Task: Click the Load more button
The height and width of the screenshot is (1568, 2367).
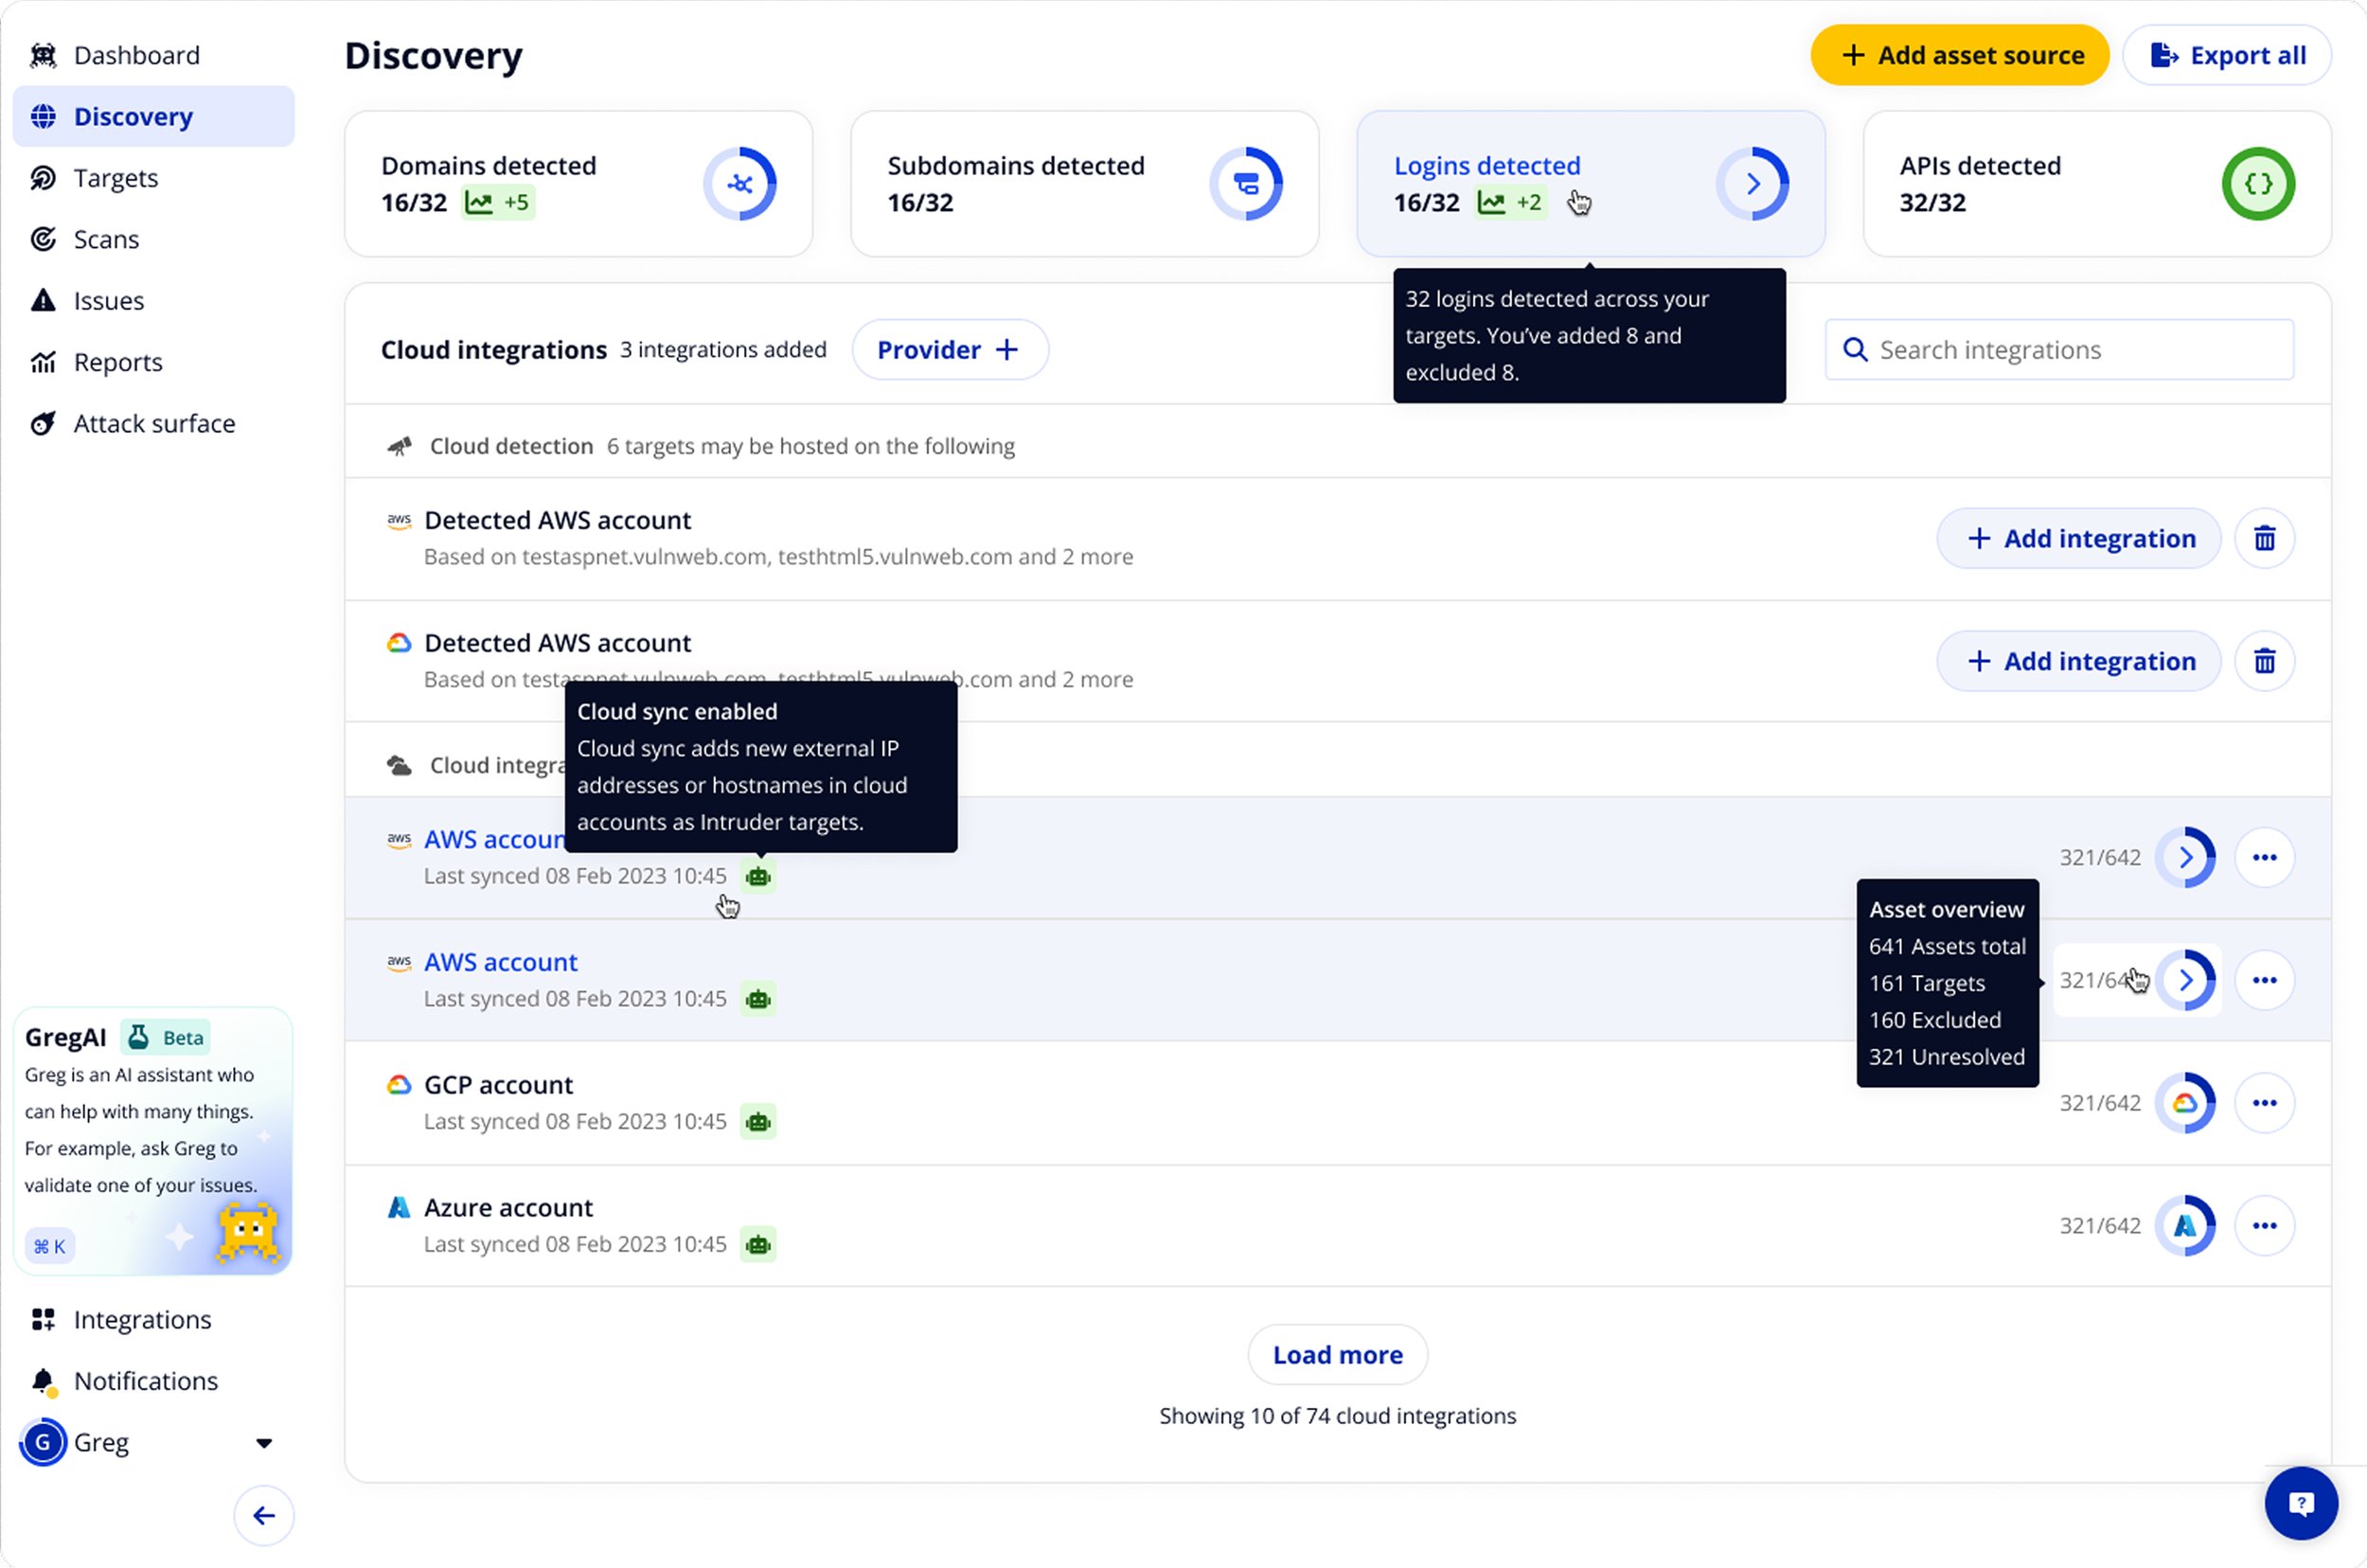Action: pyautogui.click(x=1337, y=1354)
